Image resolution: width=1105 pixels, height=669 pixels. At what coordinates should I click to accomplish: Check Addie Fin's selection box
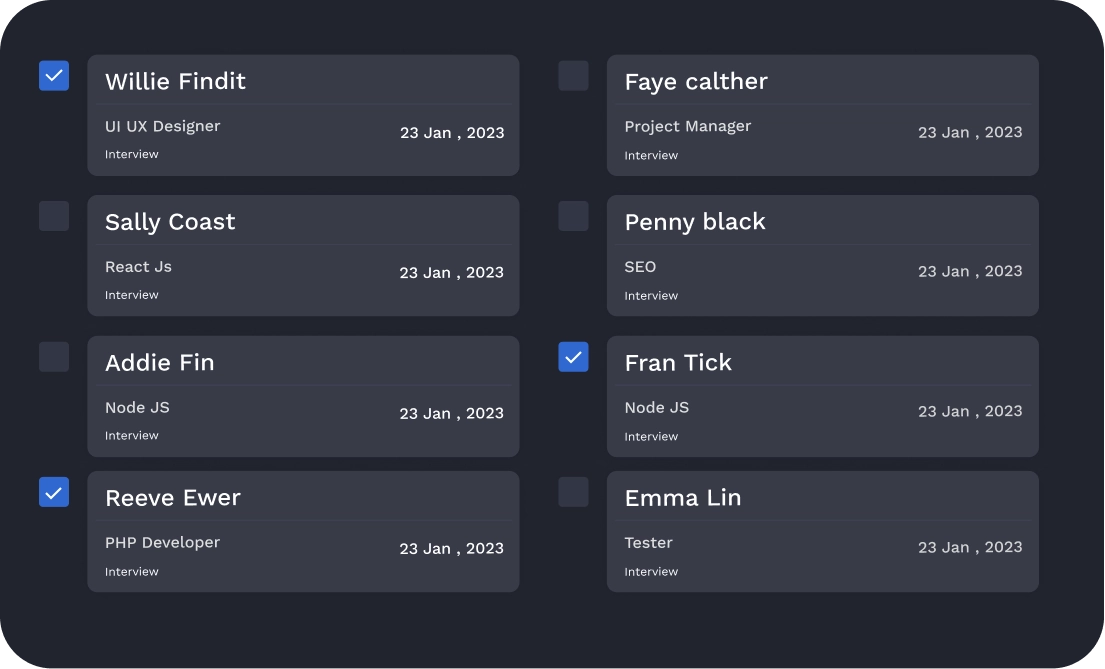pyautogui.click(x=54, y=356)
